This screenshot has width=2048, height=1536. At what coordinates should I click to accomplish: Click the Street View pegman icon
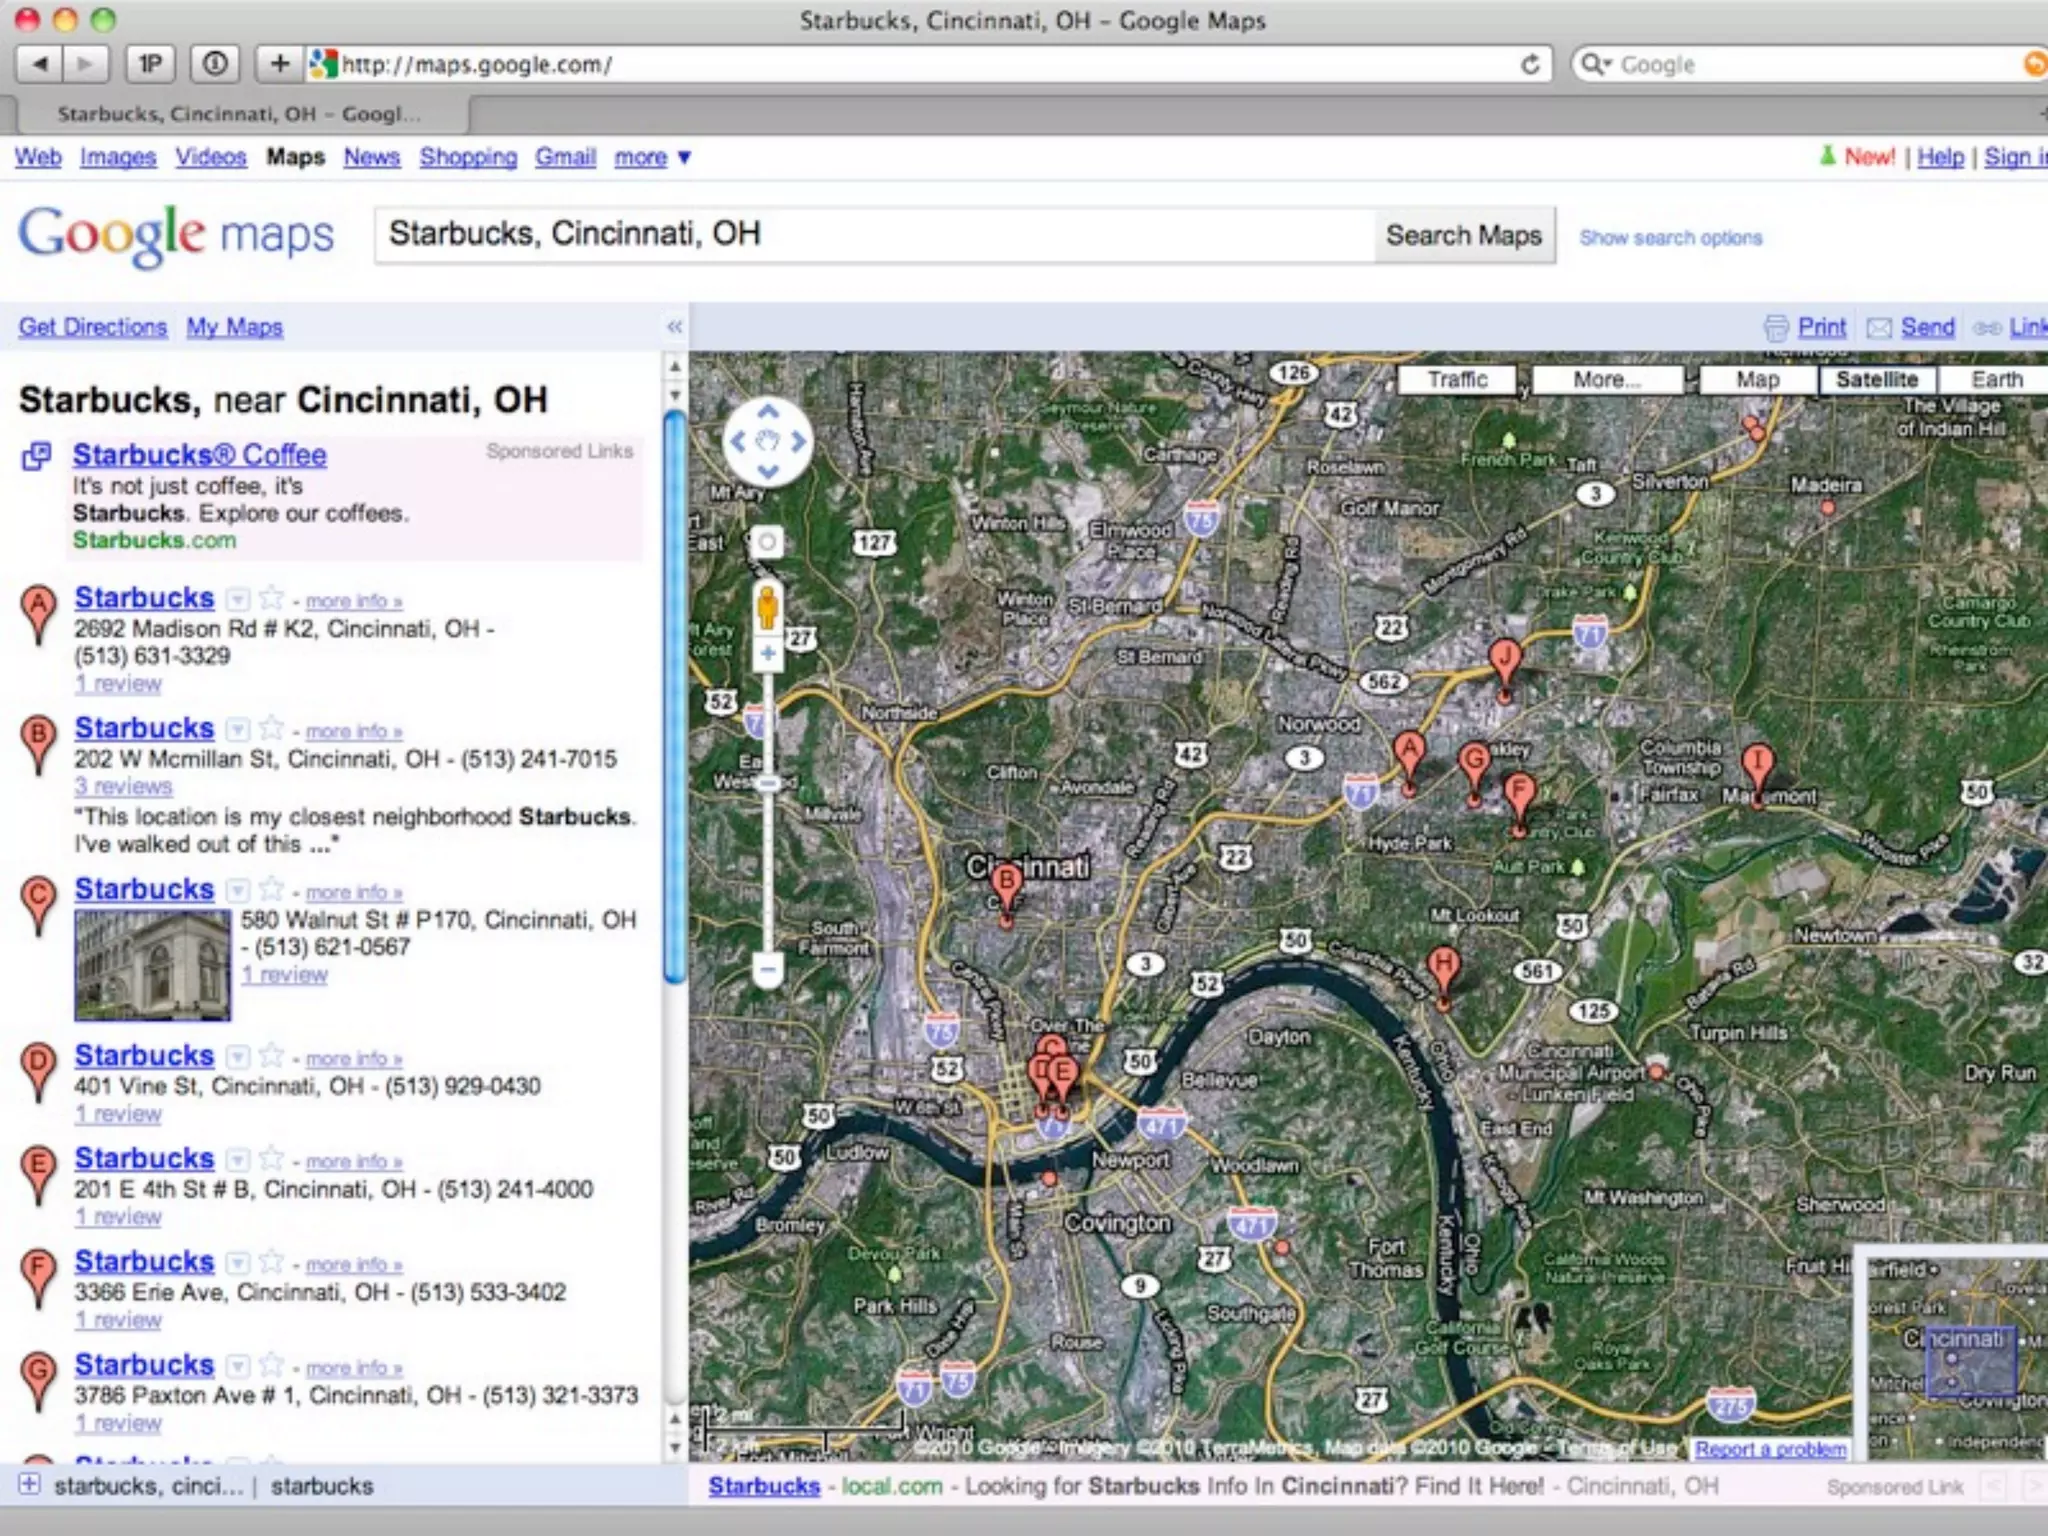(x=767, y=606)
